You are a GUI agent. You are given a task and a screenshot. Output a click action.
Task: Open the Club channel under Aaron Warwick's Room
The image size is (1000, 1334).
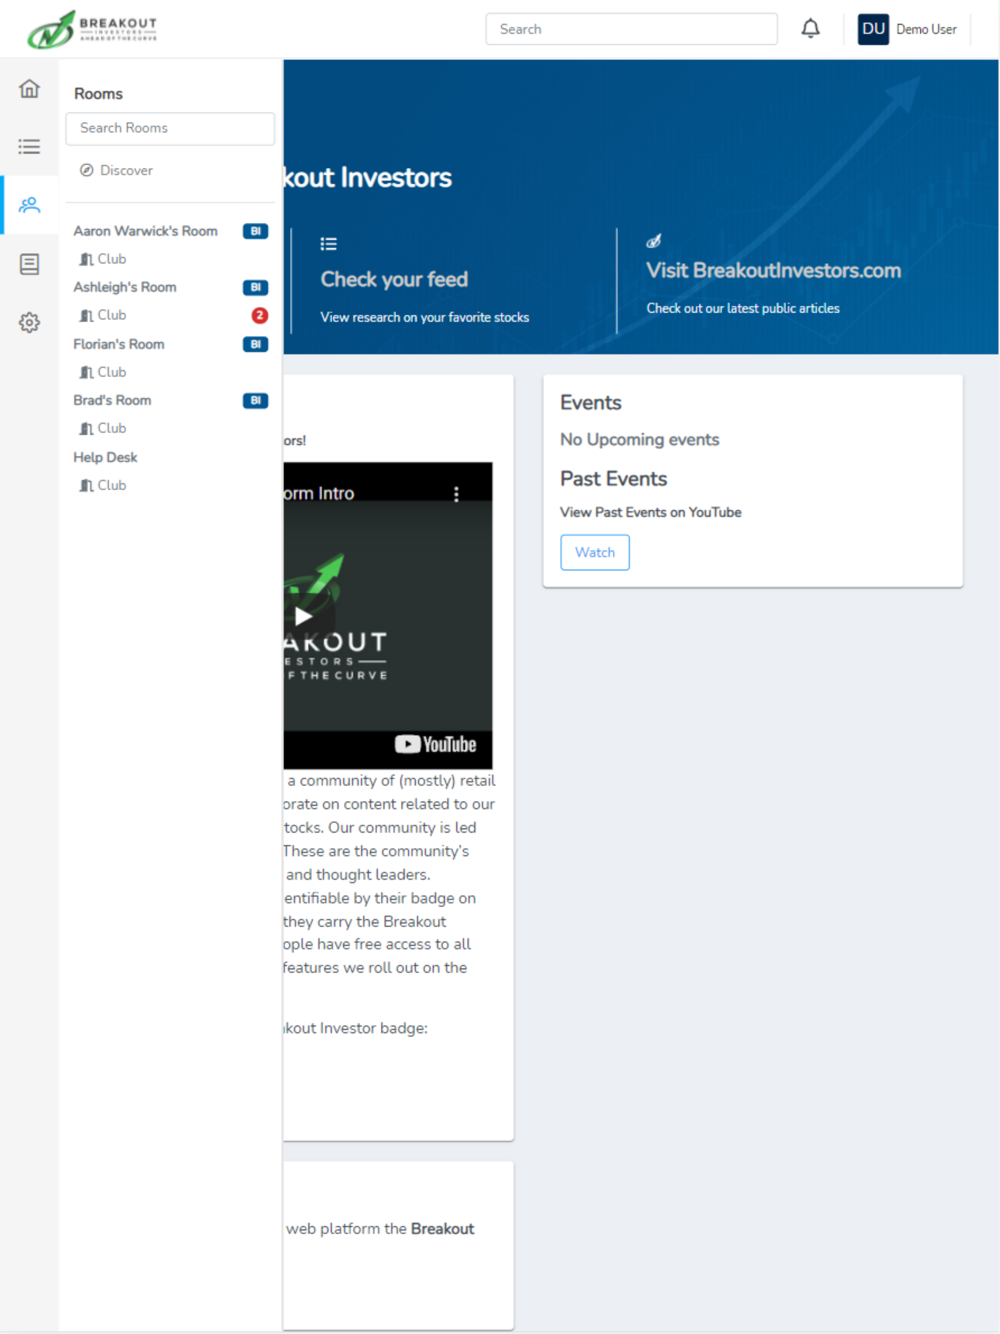coord(103,259)
